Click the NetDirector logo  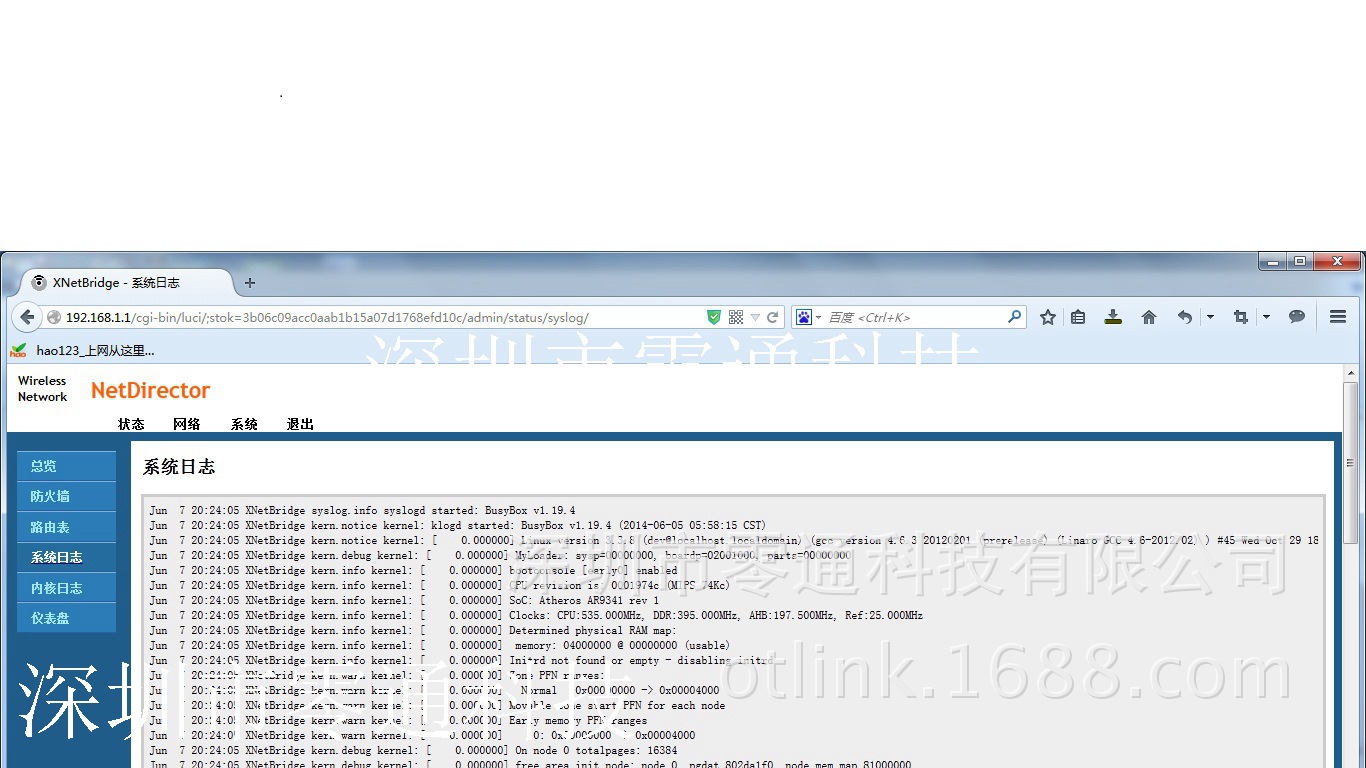coord(150,390)
